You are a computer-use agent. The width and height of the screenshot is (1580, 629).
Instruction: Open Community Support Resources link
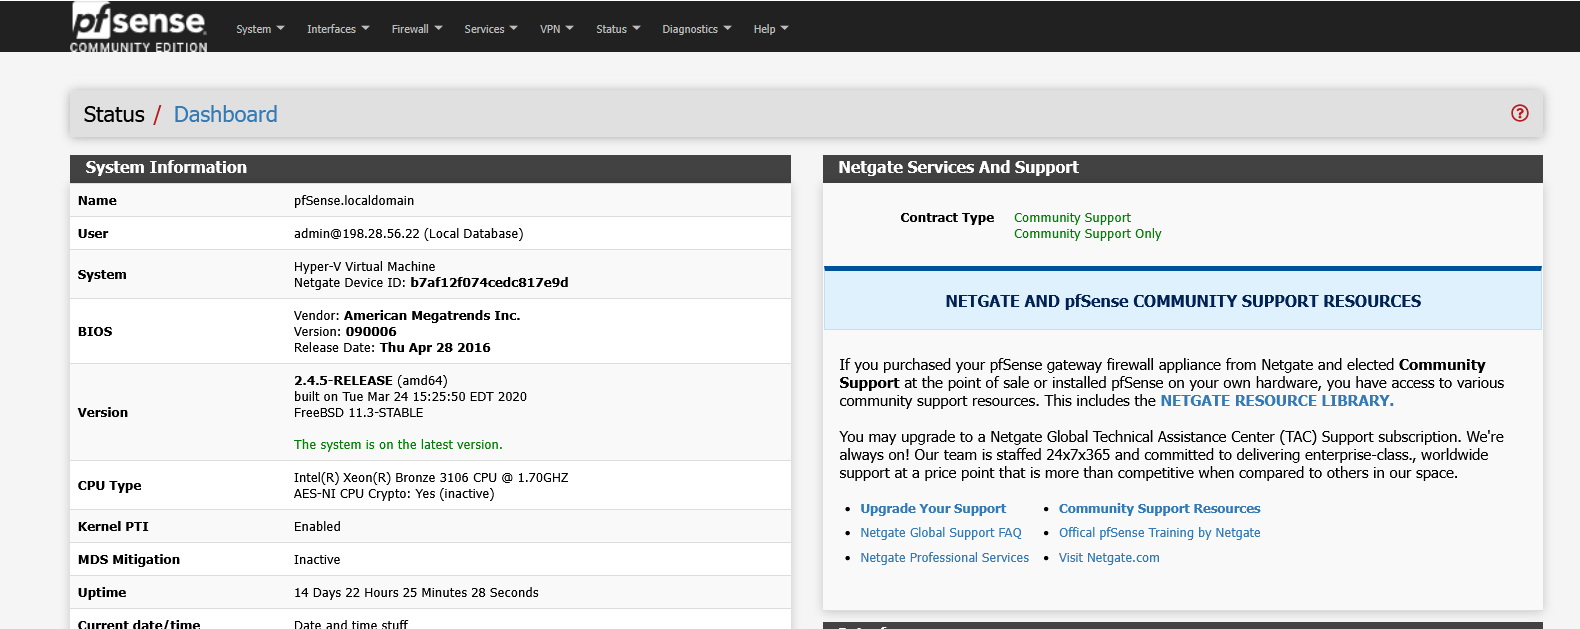(1159, 509)
